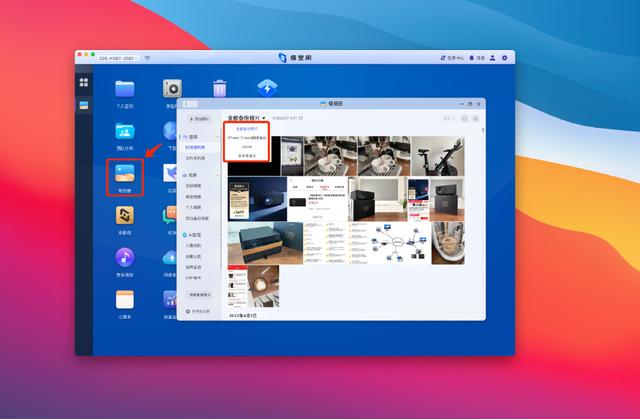Image resolution: width=640 pixels, height=419 pixels.
Task: Choose the iPhone 12 mini backup entry
Action: click(247, 138)
